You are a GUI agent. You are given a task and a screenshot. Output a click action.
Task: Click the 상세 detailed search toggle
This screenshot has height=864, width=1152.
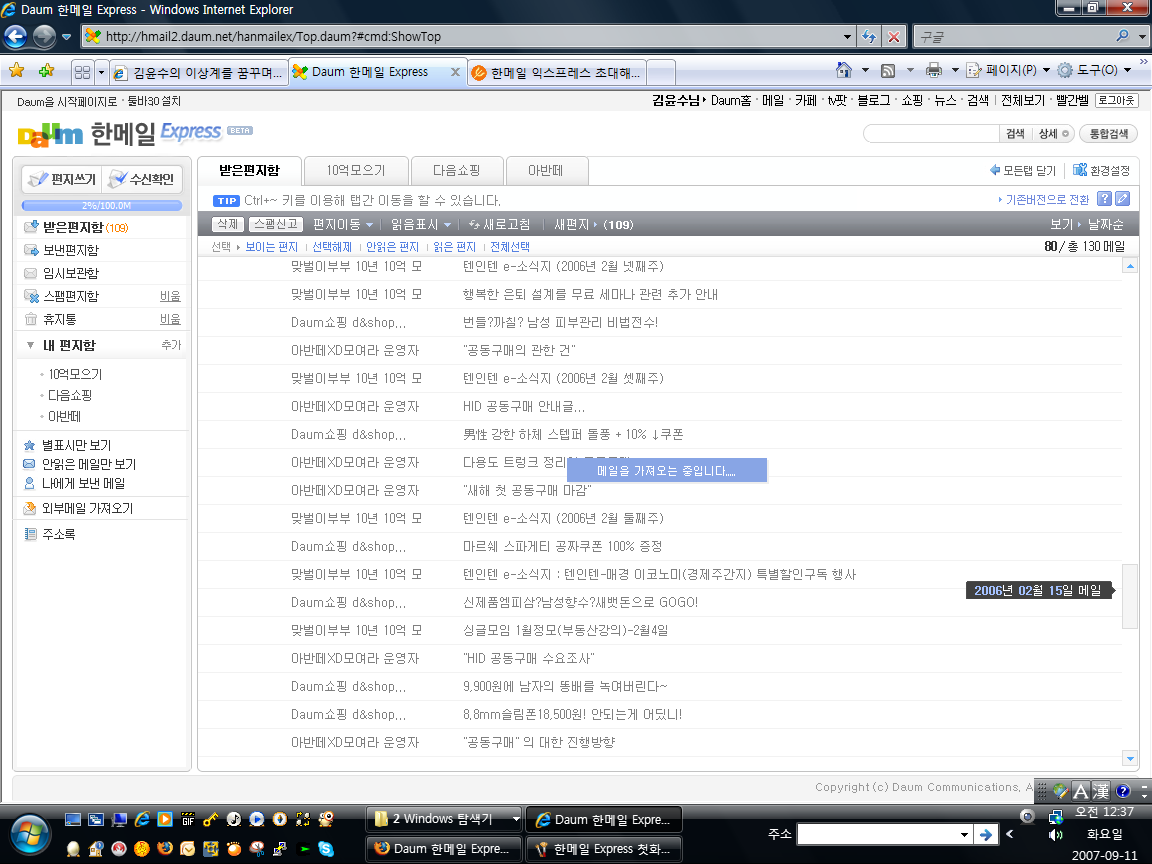coord(1053,134)
